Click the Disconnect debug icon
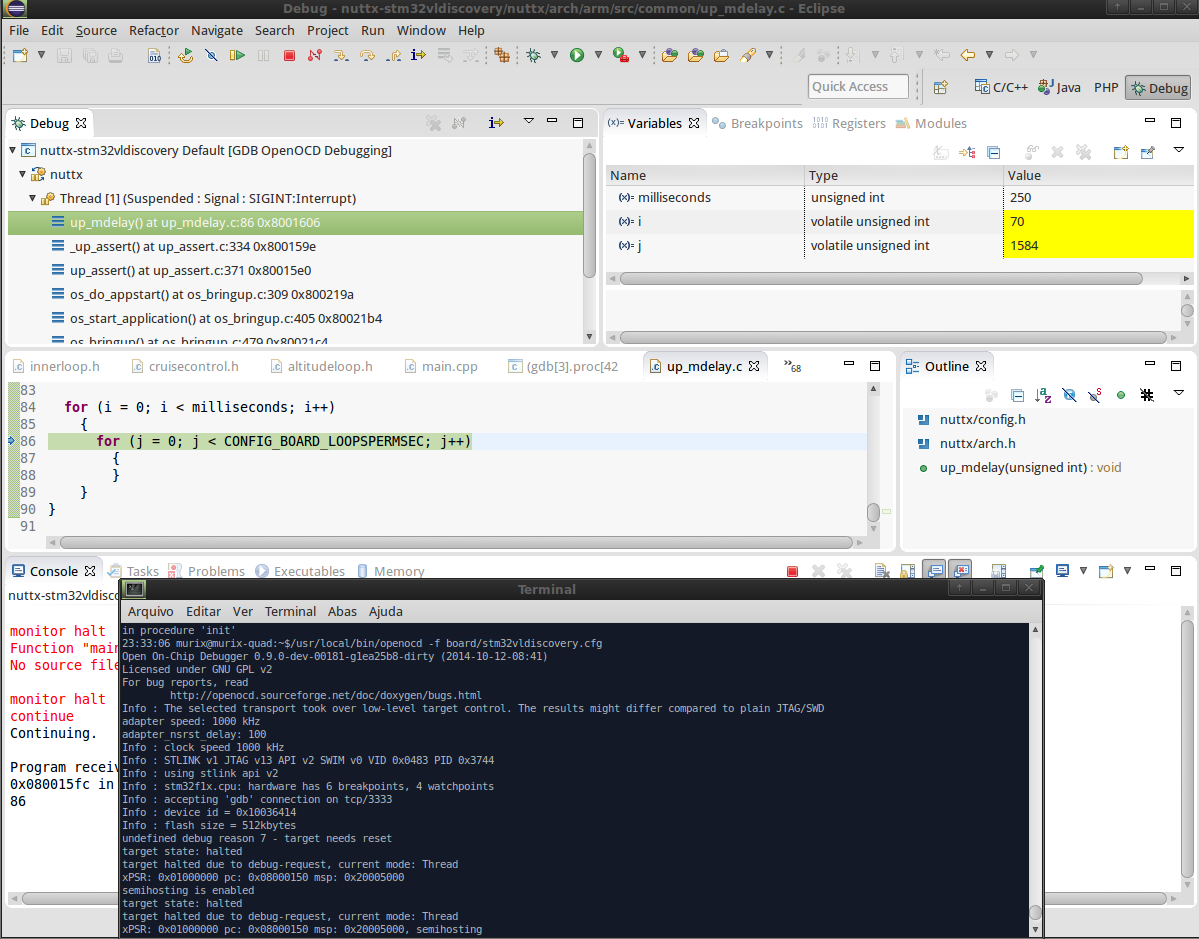 pyautogui.click(x=314, y=55)
